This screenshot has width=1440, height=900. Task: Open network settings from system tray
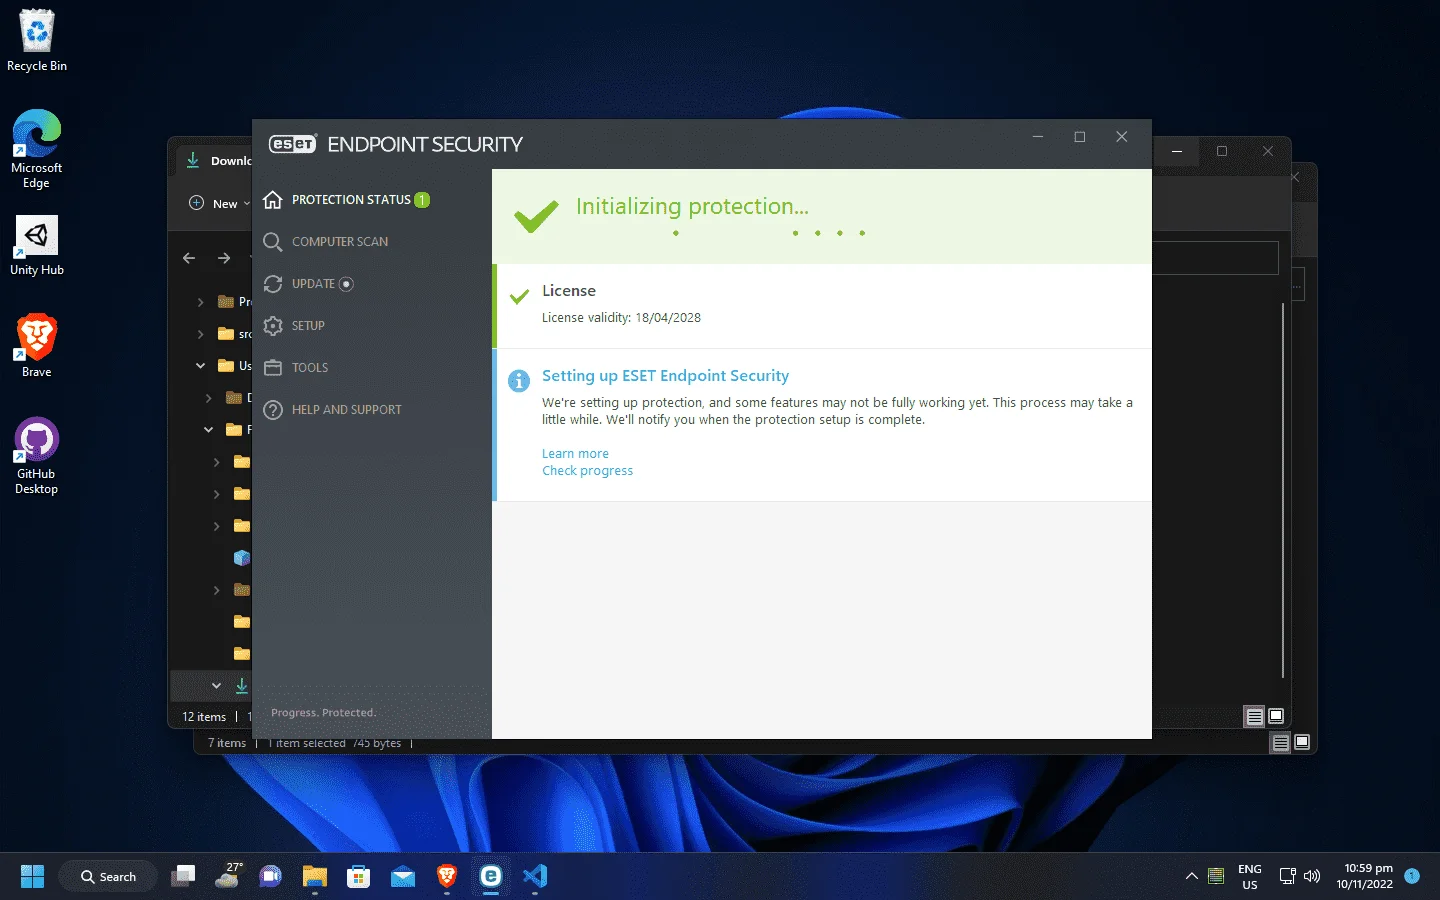coord(1288,877)
